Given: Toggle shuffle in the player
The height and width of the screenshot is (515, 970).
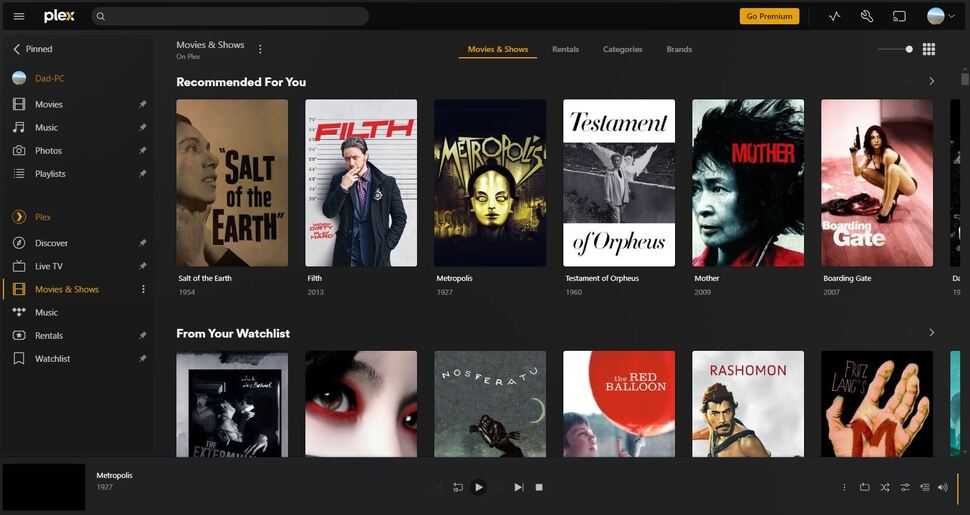Looking at the screenshot, I should (885, 487).
